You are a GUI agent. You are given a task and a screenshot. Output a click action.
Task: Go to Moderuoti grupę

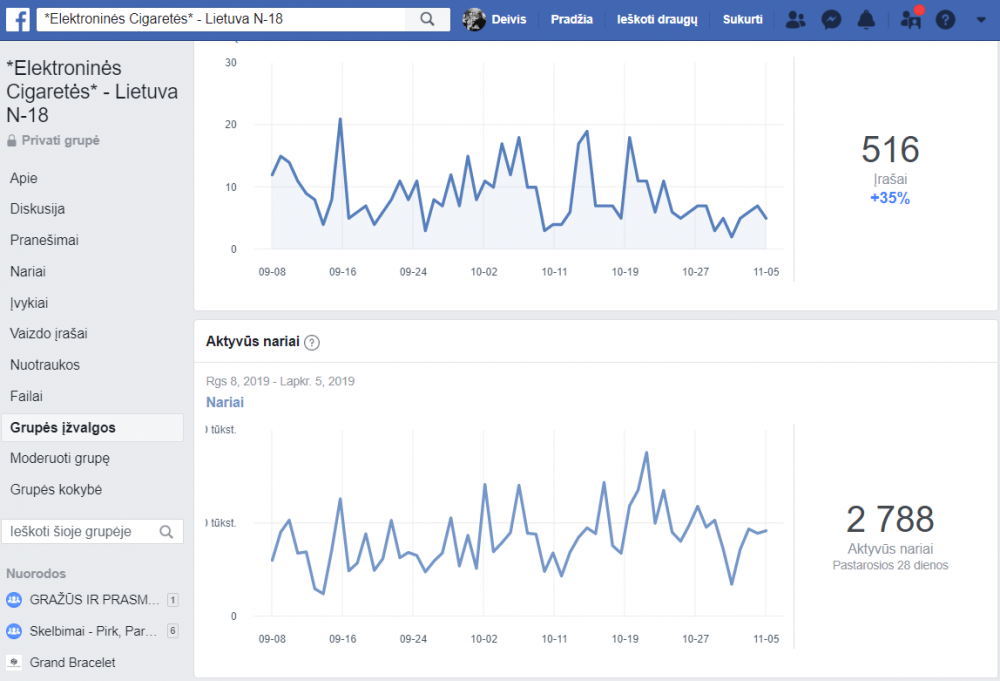(x=60, y=458)
